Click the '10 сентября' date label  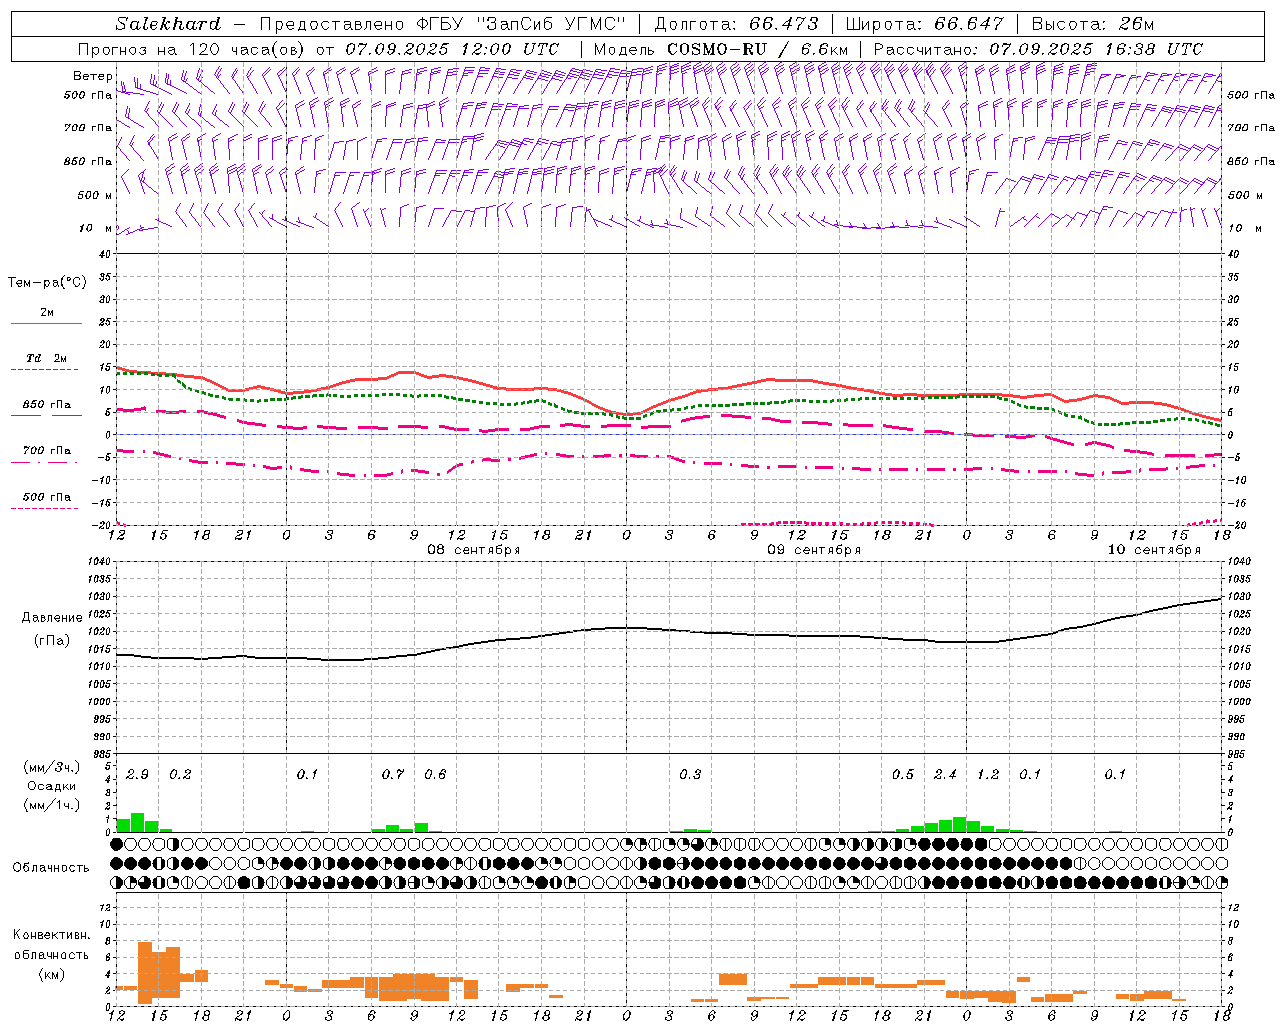click(x=1154, y=550)
